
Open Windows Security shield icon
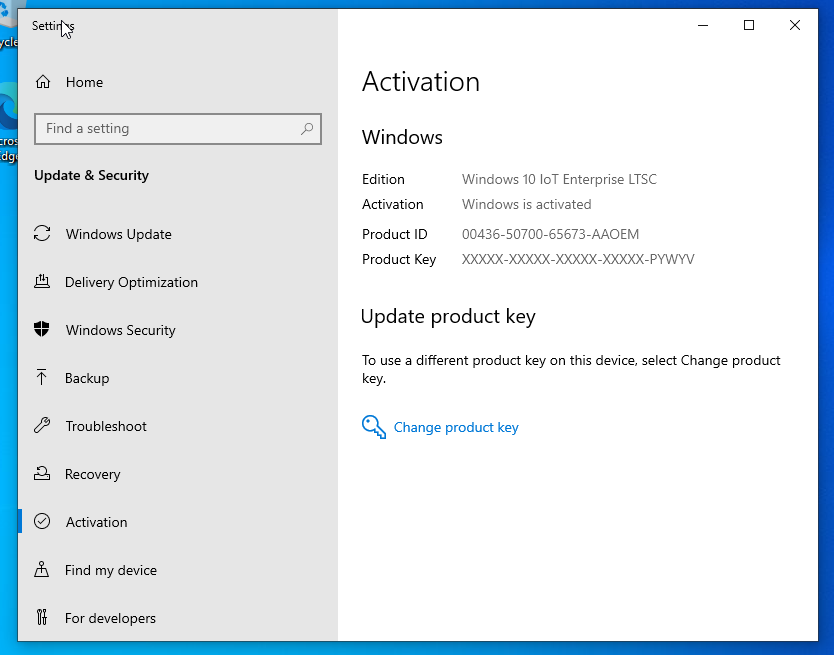click(42, 330)
